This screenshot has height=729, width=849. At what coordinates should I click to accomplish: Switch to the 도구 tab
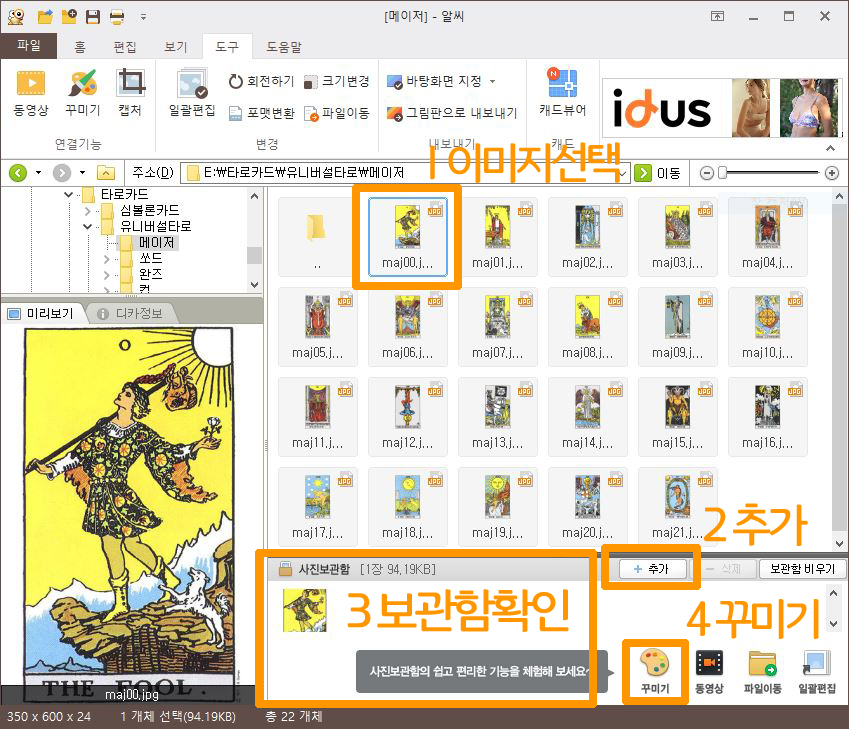click(x=227, y=47)
